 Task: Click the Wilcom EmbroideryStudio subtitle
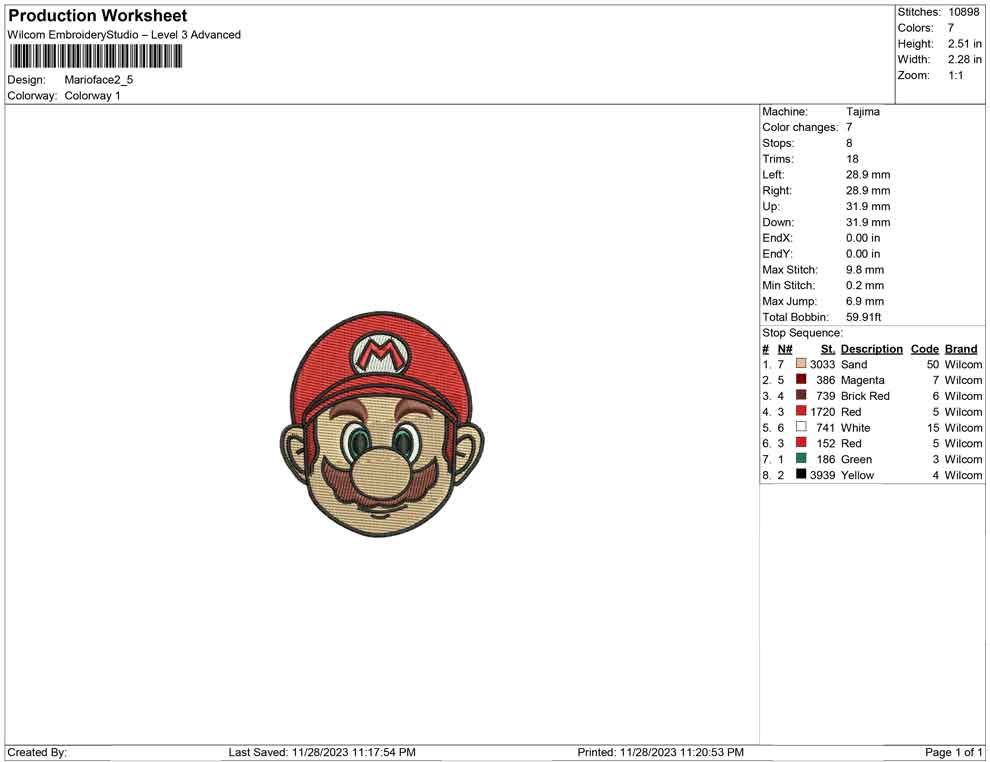124,35
